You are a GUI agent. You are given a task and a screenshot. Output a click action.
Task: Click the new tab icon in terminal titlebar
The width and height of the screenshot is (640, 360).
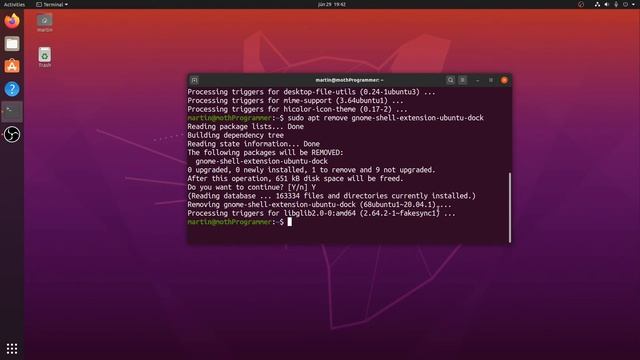(195, 80)
